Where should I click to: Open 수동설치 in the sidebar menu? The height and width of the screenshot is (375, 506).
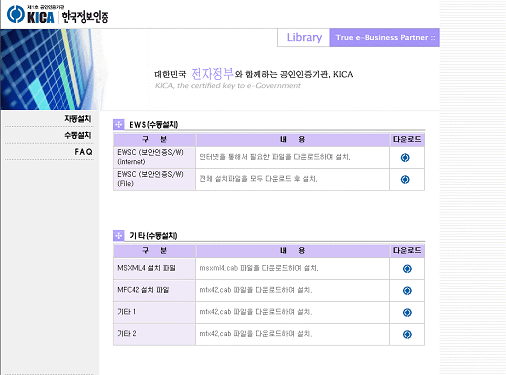[x=78, y=135]
